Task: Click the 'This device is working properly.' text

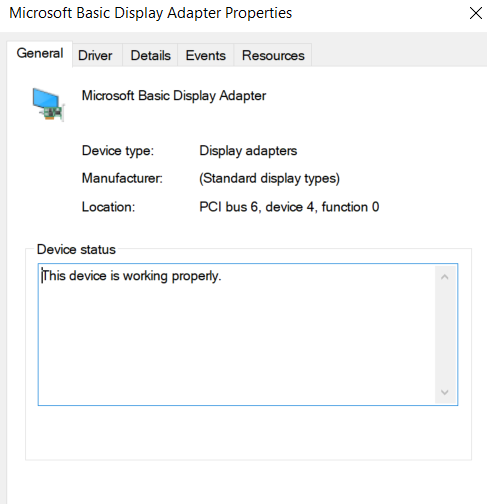Action: (131, 276)
